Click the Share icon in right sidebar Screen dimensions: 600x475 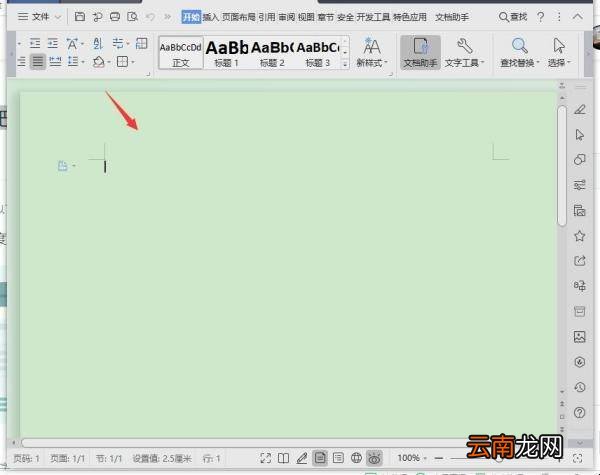click(580, 261)
